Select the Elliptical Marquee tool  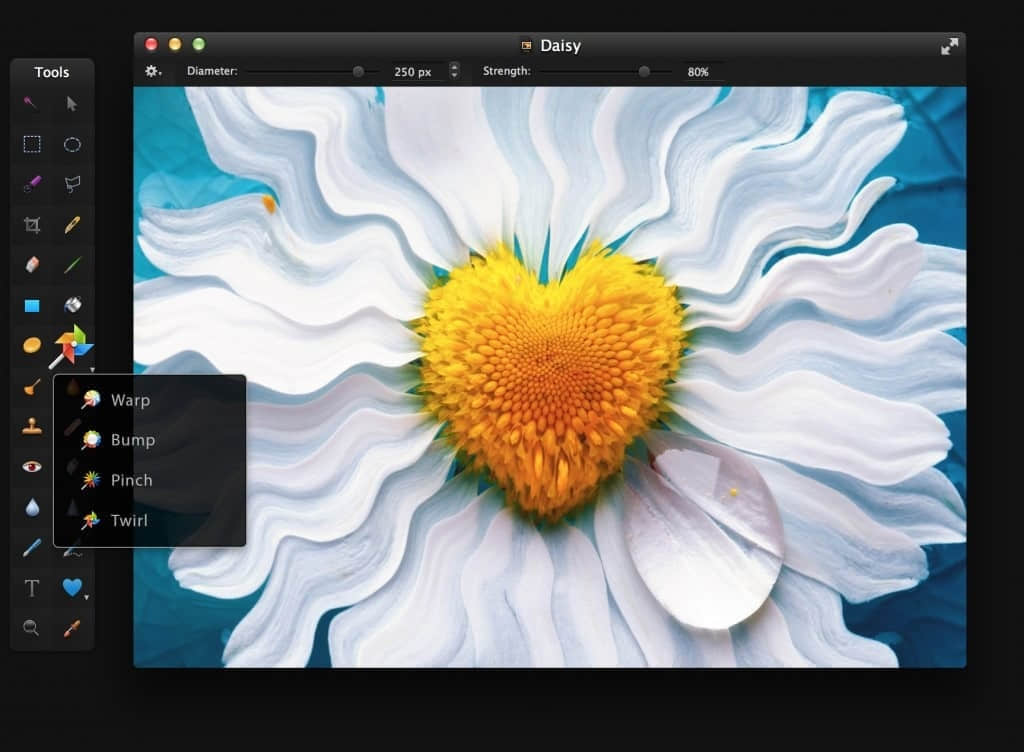point(72,144)
